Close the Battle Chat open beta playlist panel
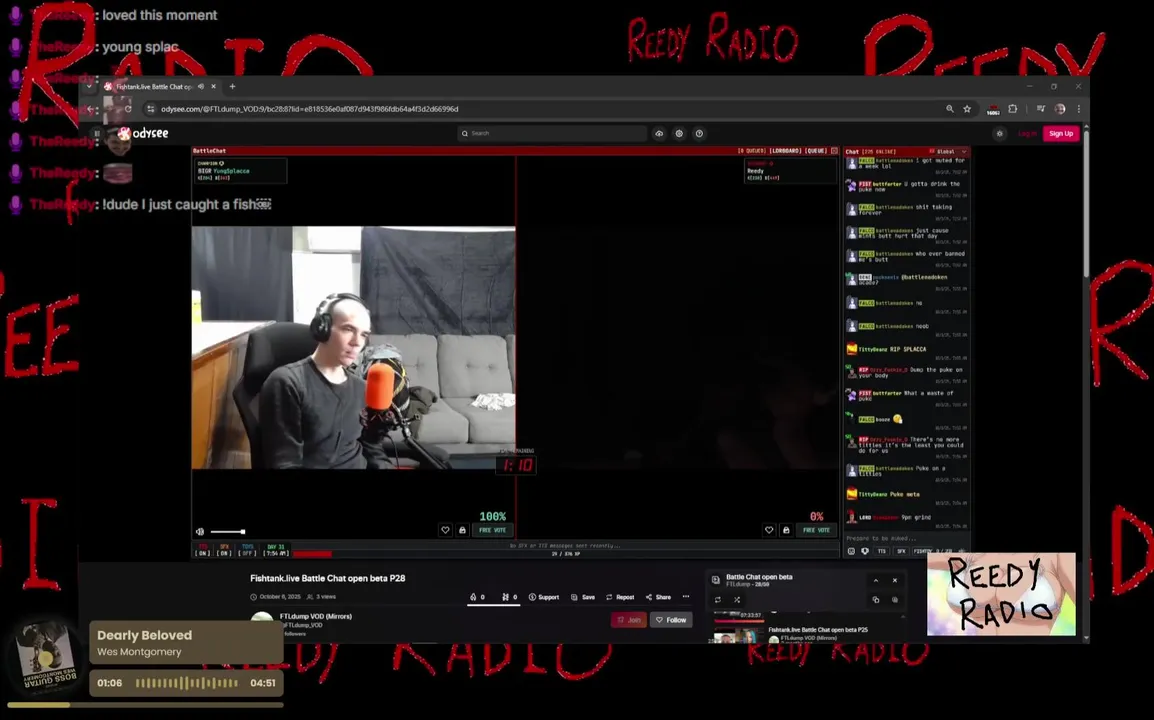 tap(895, 580)
